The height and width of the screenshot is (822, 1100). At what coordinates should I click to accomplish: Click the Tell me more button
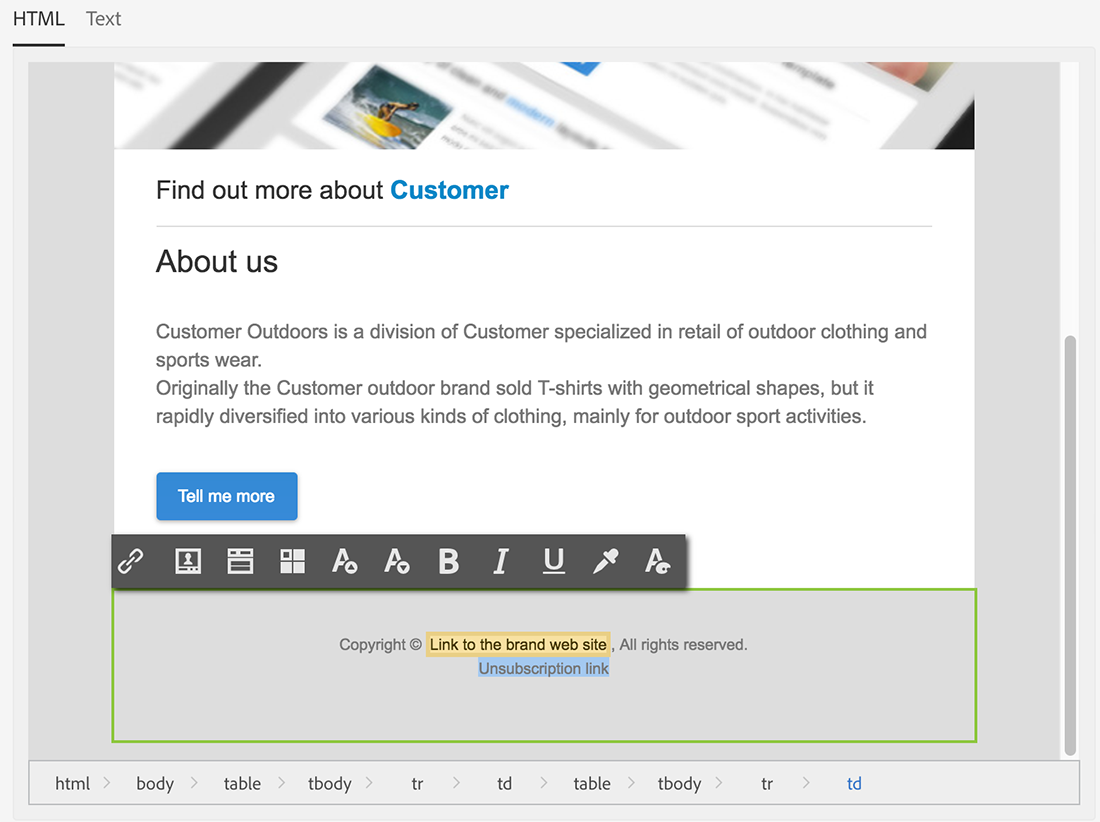coord(227,496)
